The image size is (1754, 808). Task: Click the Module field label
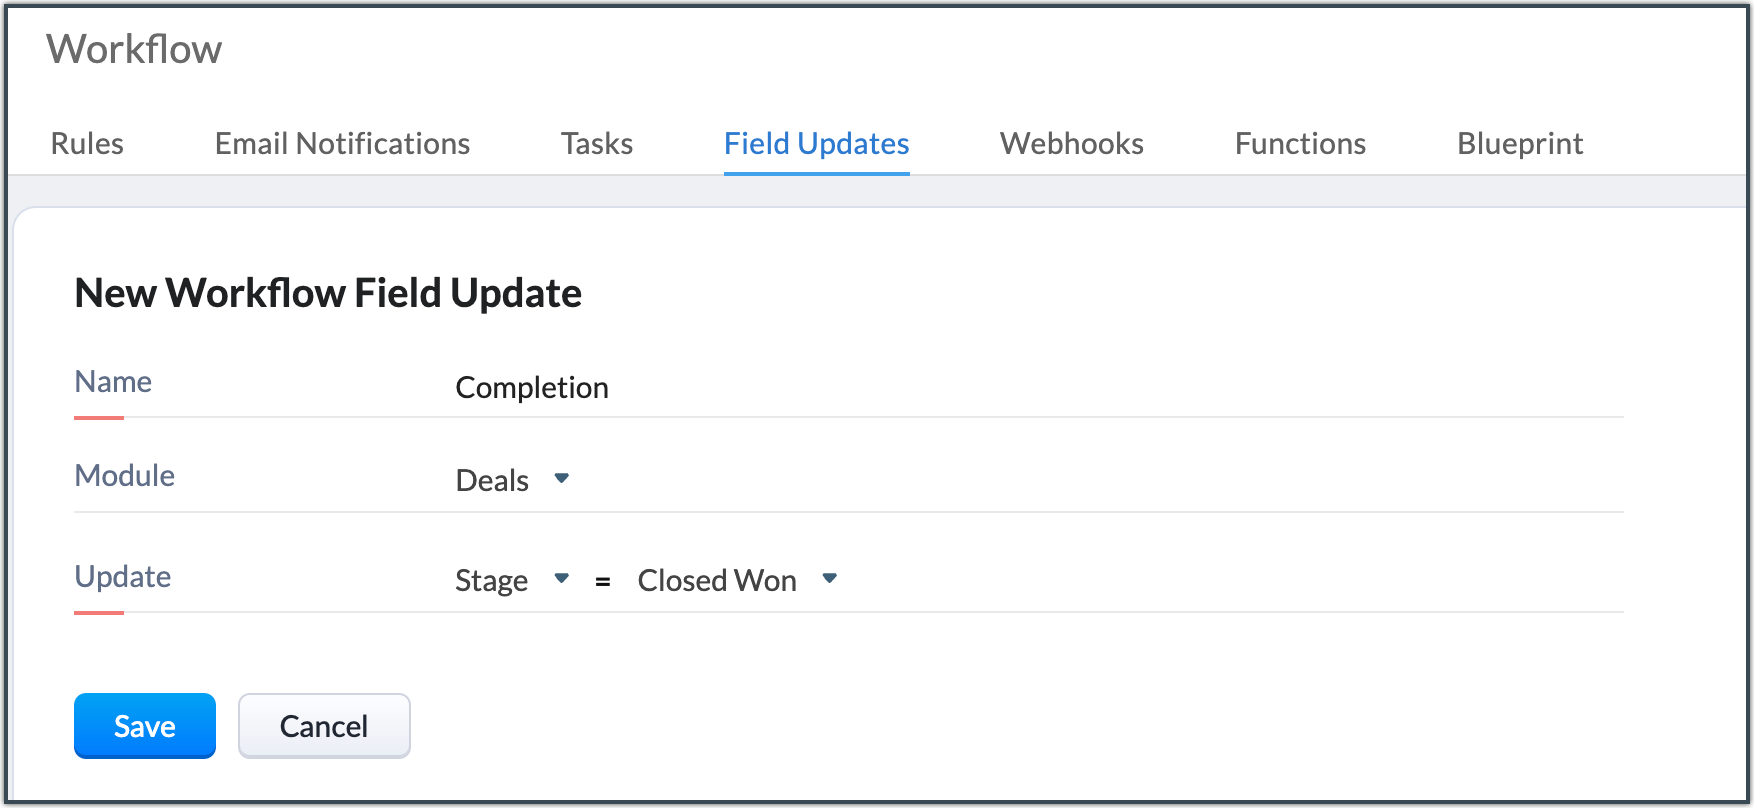(125, 476)
